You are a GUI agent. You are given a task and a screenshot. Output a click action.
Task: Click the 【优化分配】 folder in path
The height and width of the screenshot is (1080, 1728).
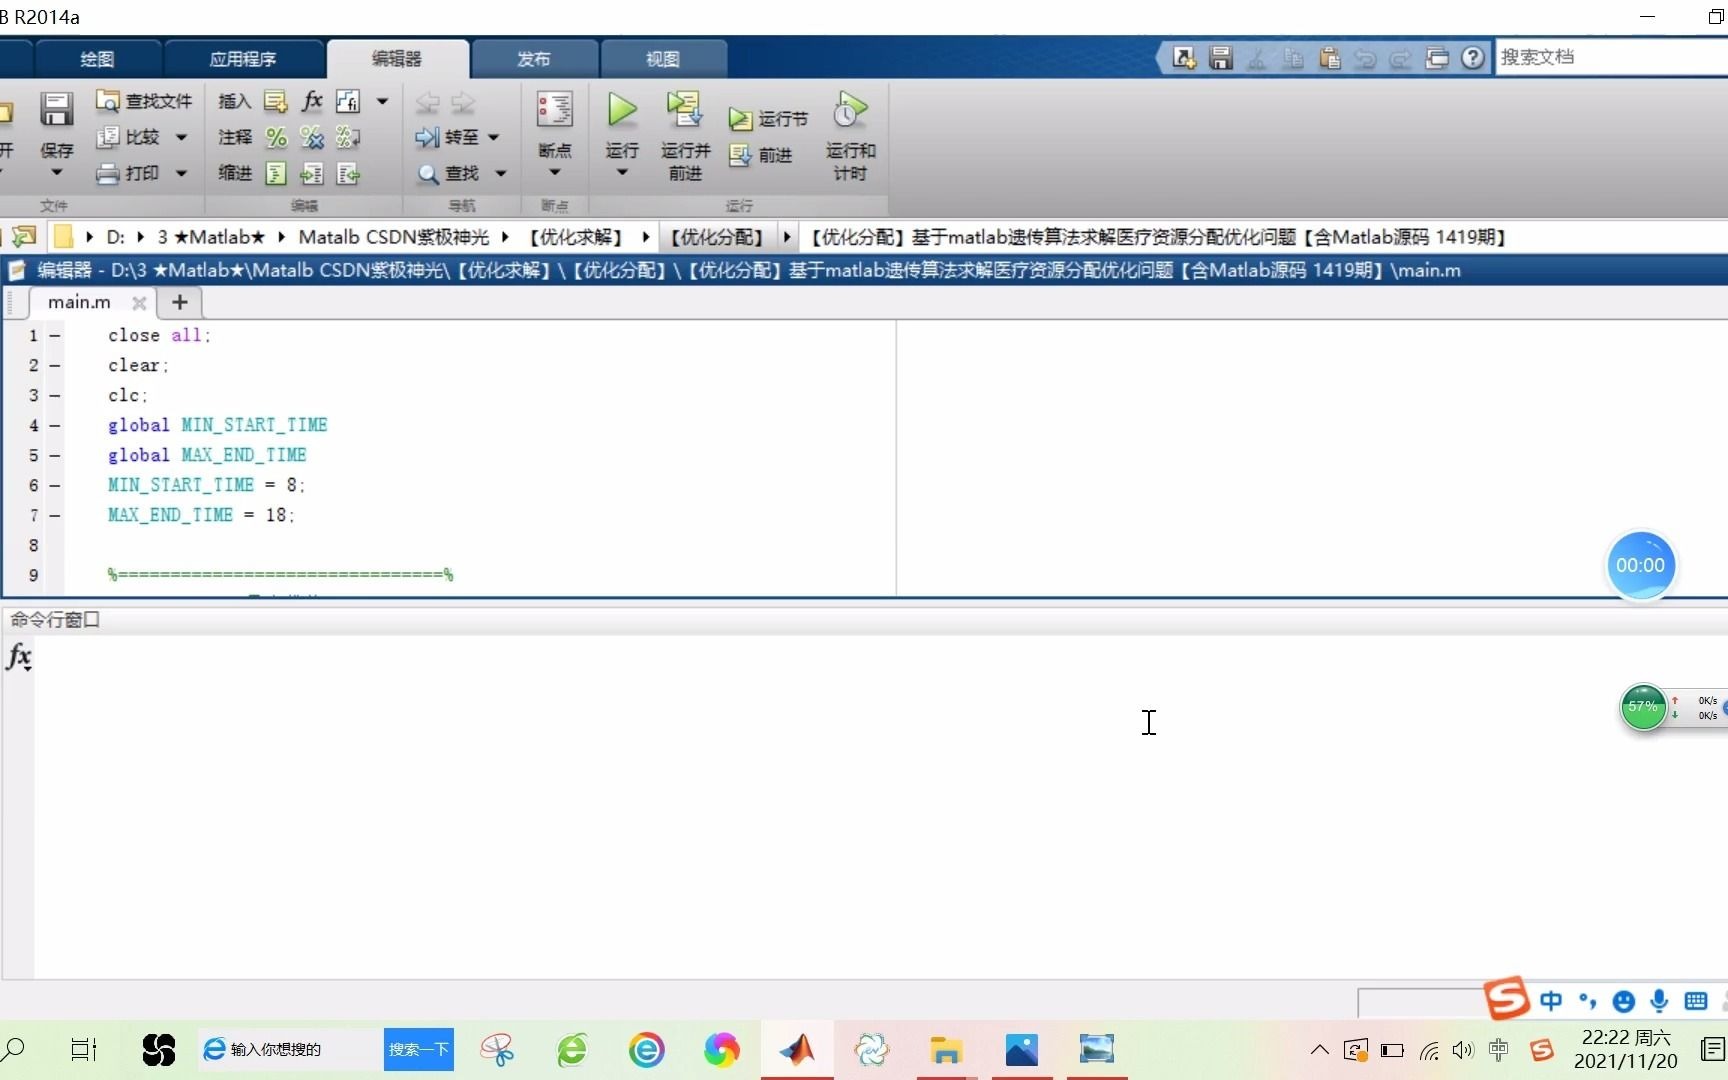click(x=717, y=237)
